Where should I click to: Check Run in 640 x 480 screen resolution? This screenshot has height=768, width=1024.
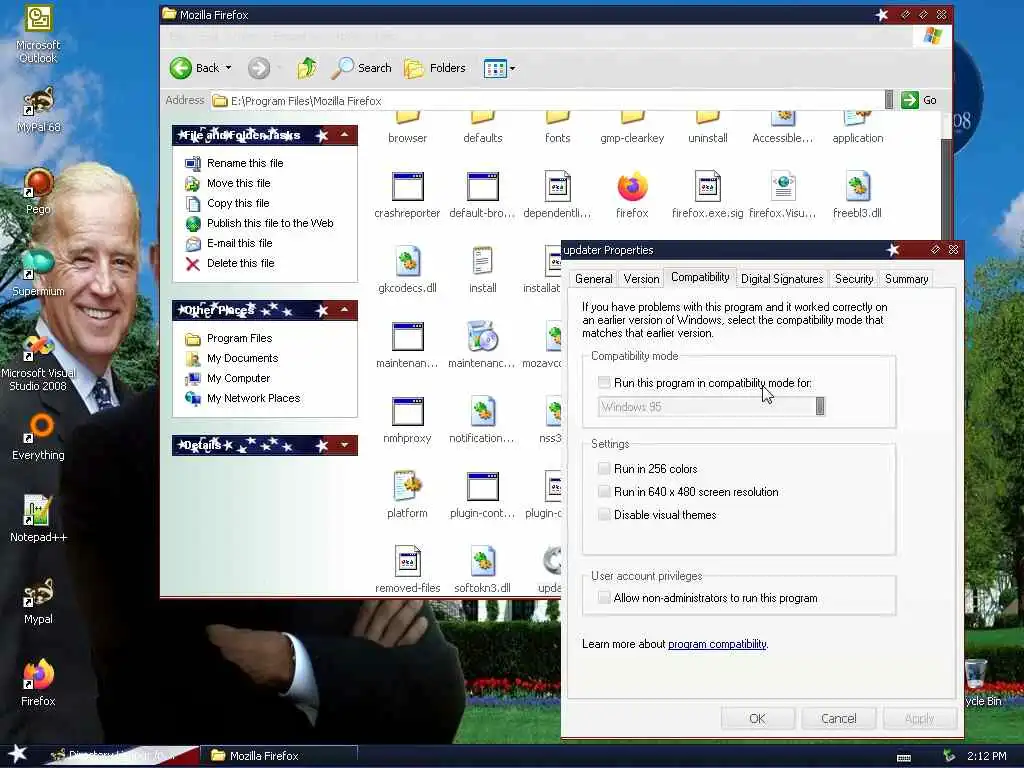[x=604, y=492]
